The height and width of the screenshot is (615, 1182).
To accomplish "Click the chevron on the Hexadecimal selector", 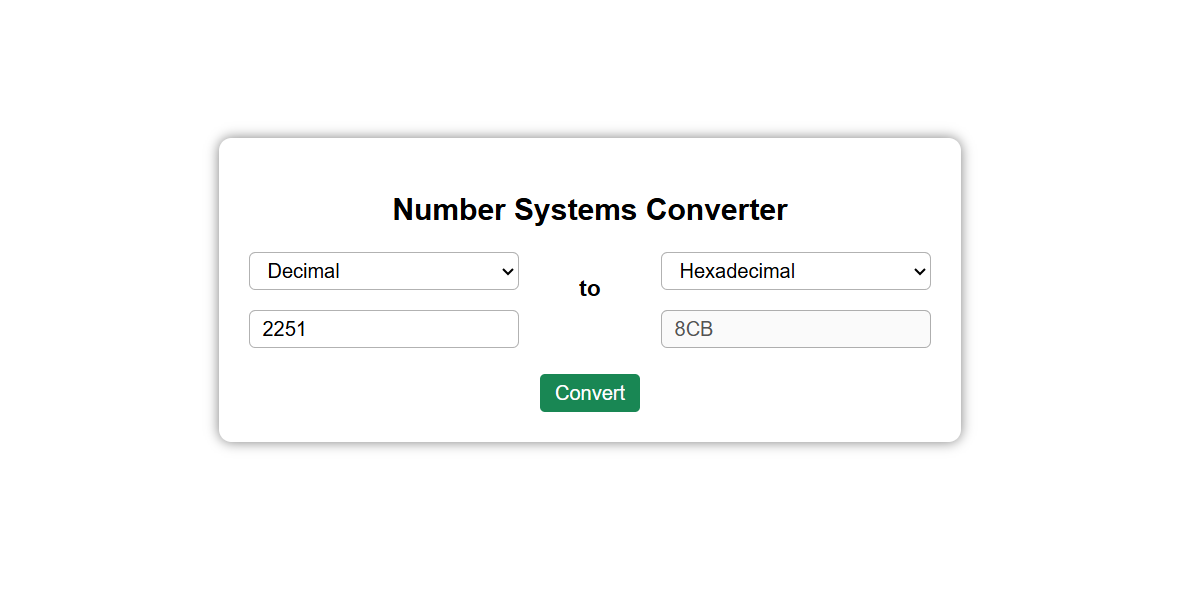I will [x=918, y=271].
